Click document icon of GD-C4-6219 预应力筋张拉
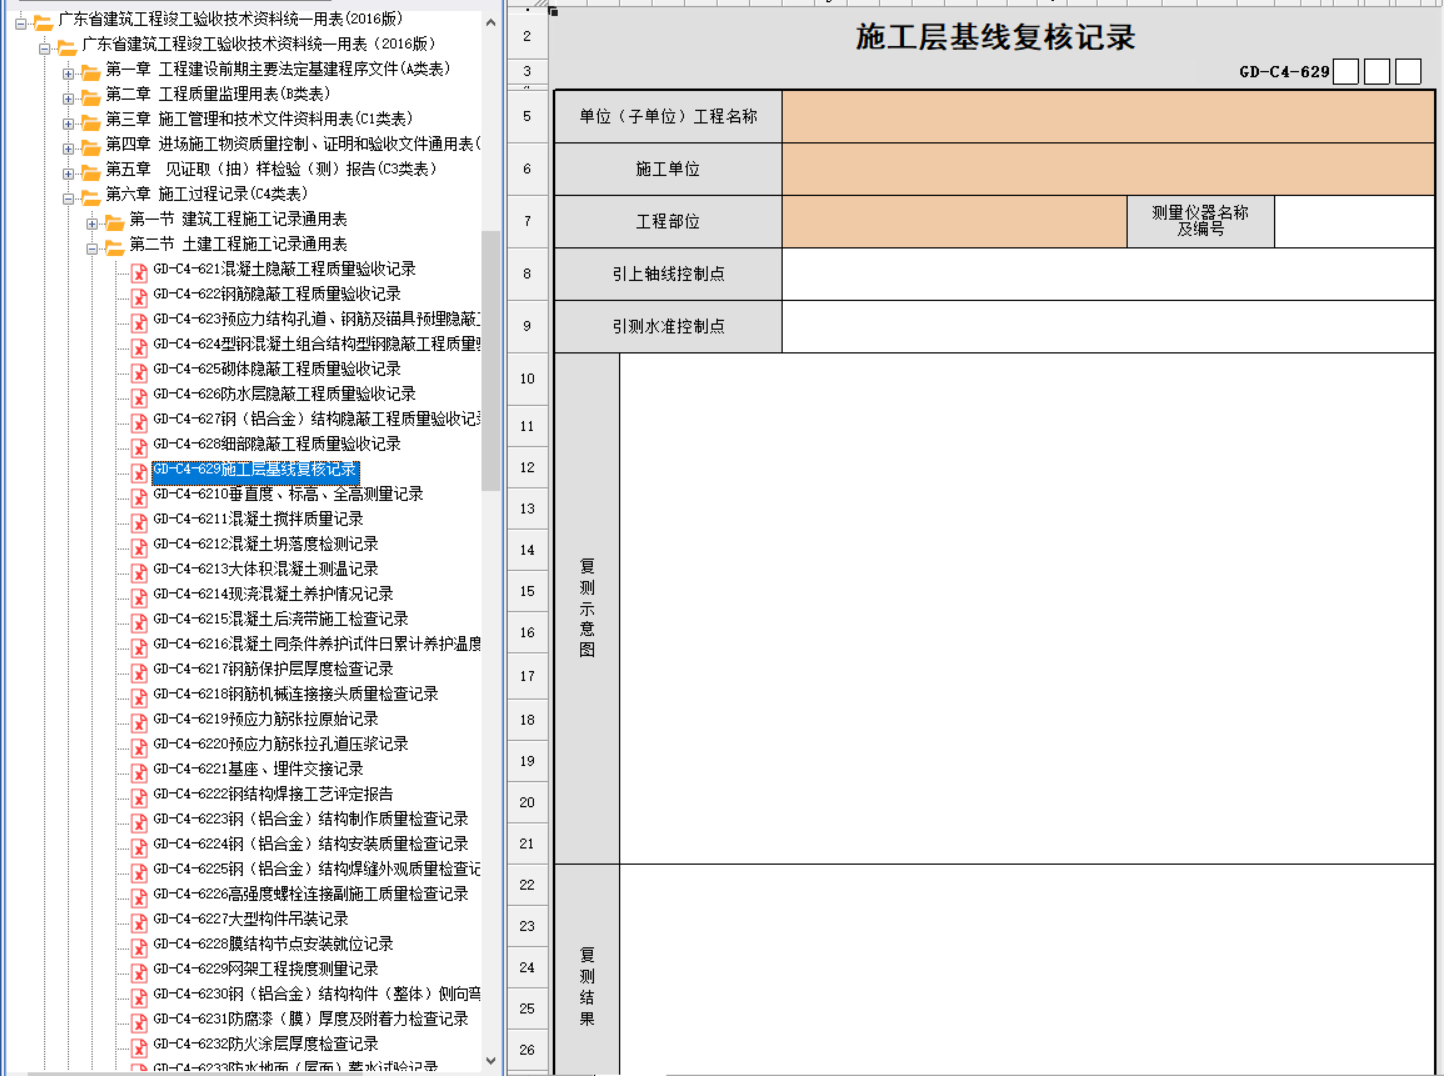This screenshot has width=1444, height=1076. [139, 722]
